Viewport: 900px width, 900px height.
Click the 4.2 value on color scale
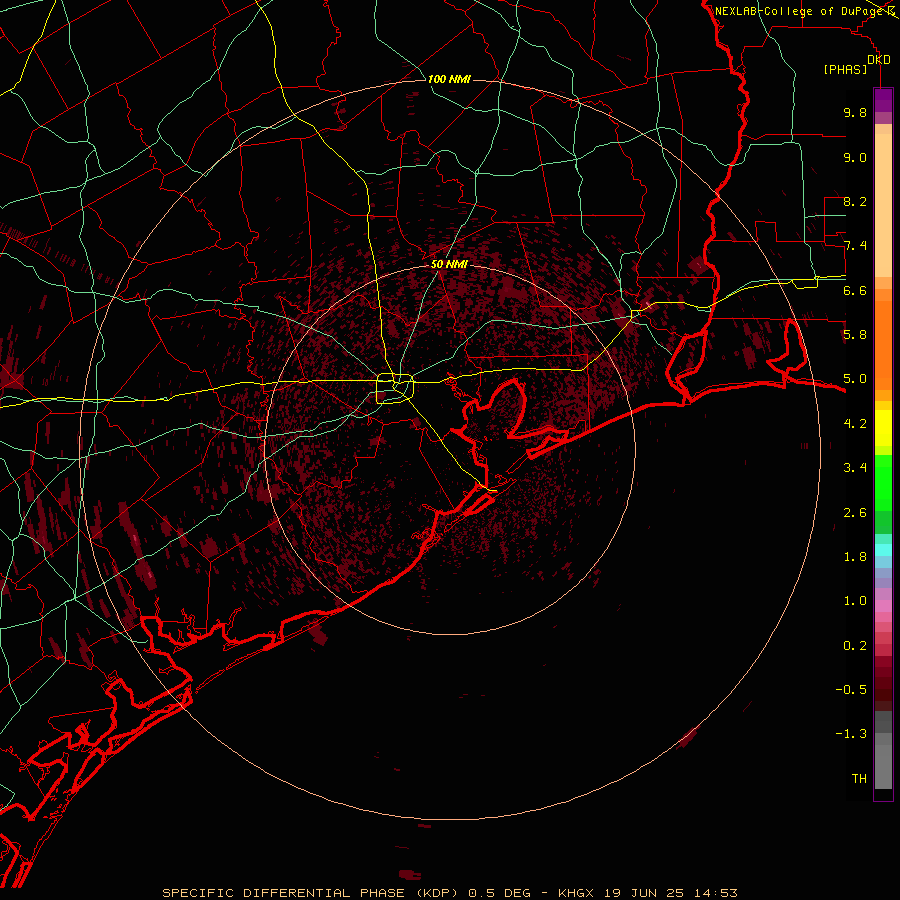855,424
